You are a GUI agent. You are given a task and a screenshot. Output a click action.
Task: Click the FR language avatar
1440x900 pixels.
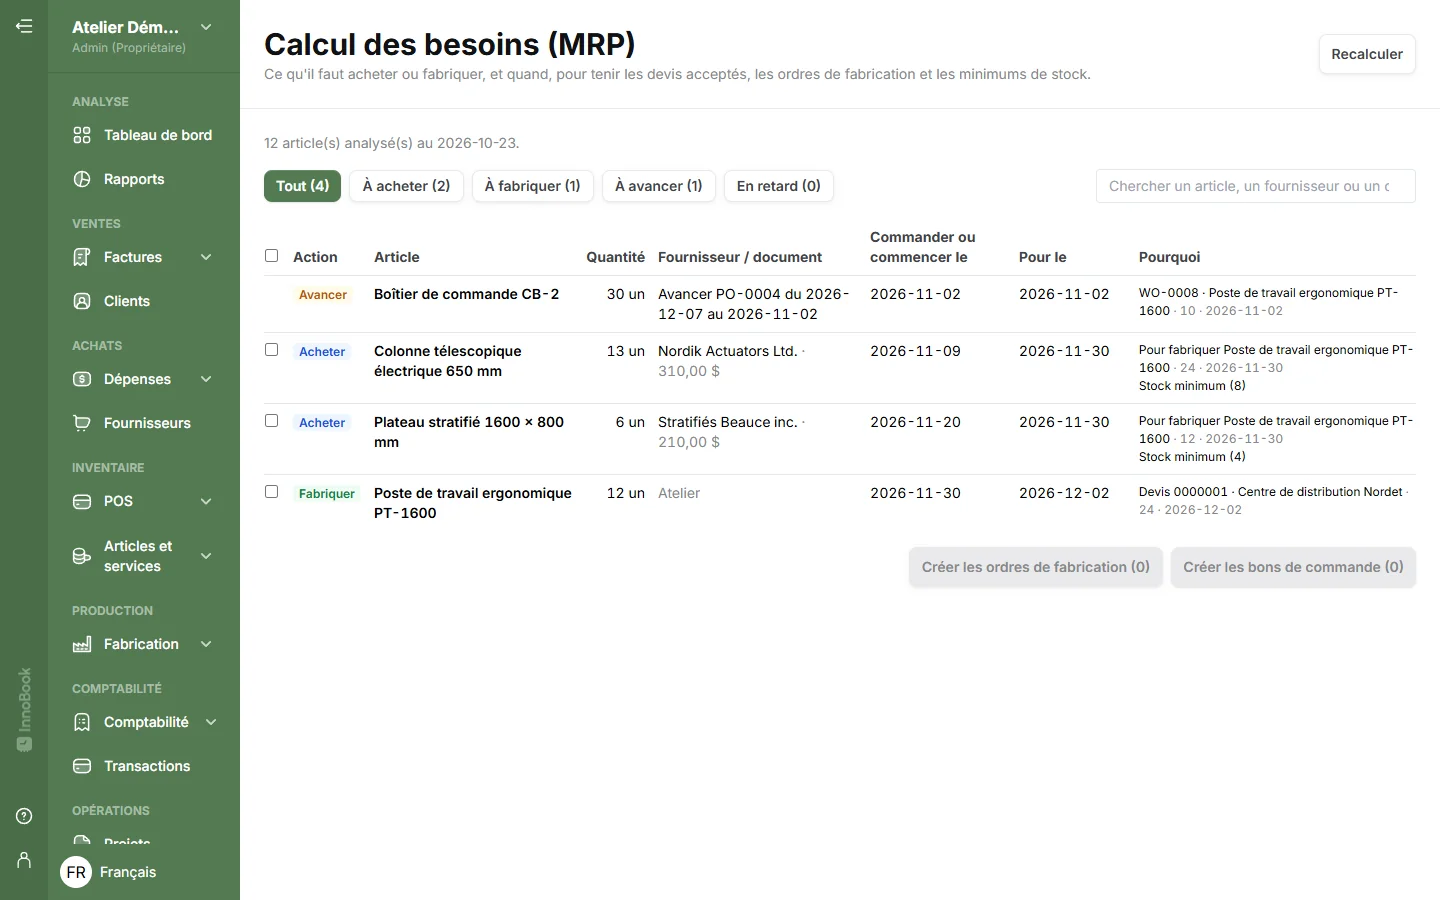[x=76, y=872]
